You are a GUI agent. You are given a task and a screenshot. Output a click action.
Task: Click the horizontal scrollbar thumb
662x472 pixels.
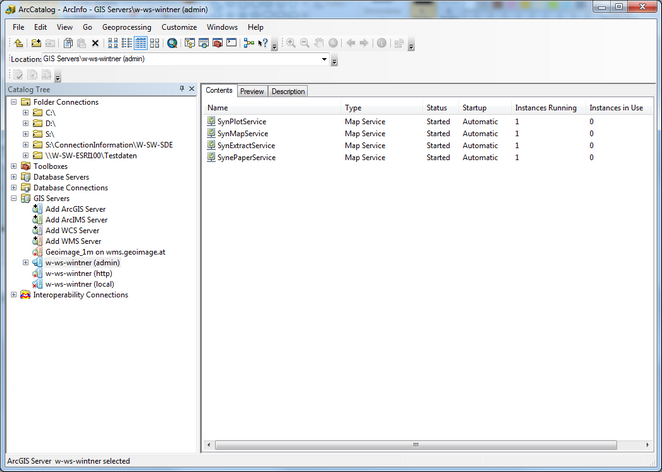click(x=416, y=445)
